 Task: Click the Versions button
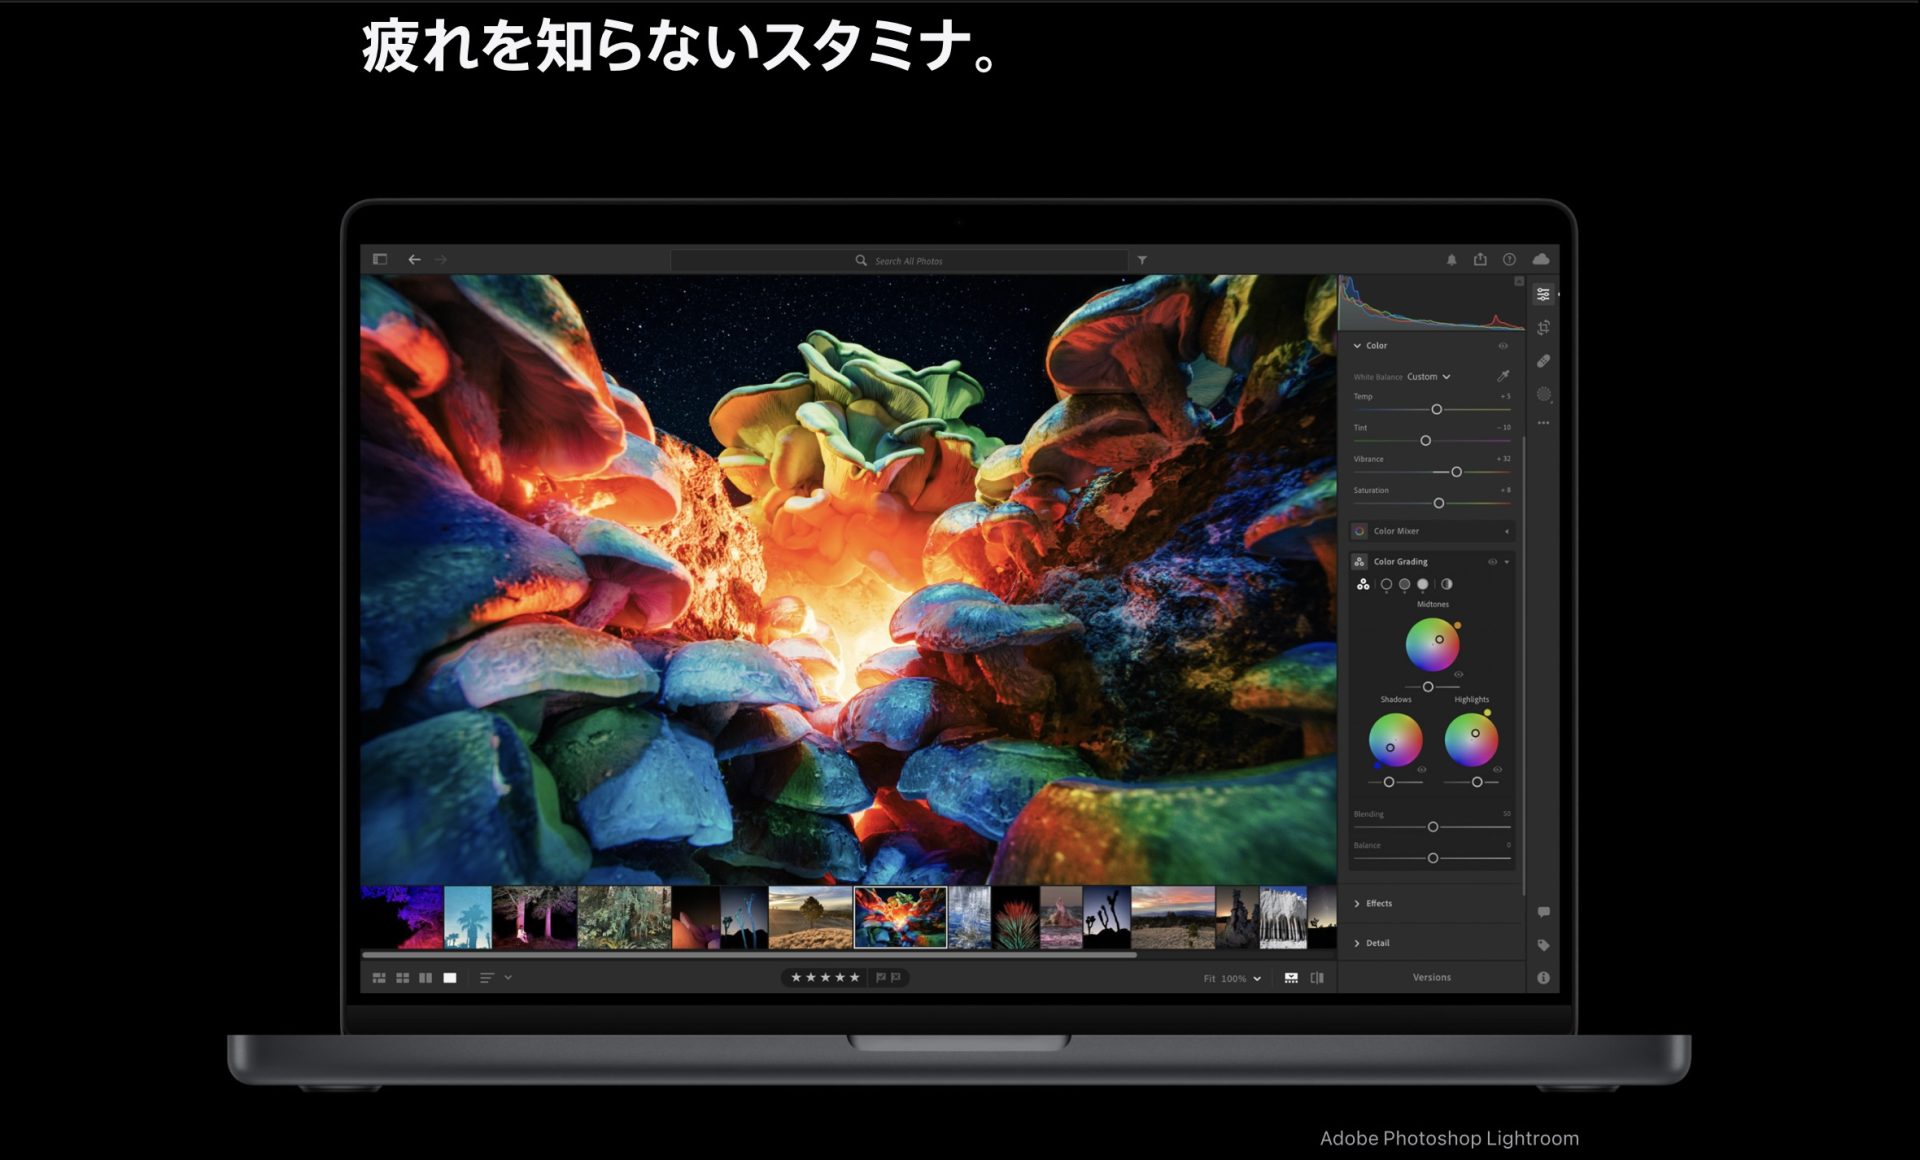pyautogui.click(x=1431, y=977)
